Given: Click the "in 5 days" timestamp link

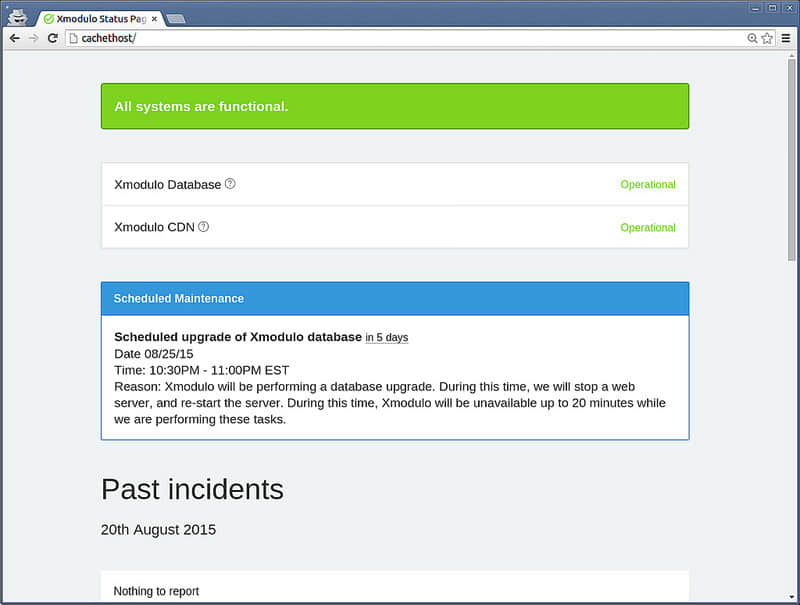Looking at the screenshot, I should point(387,337).
